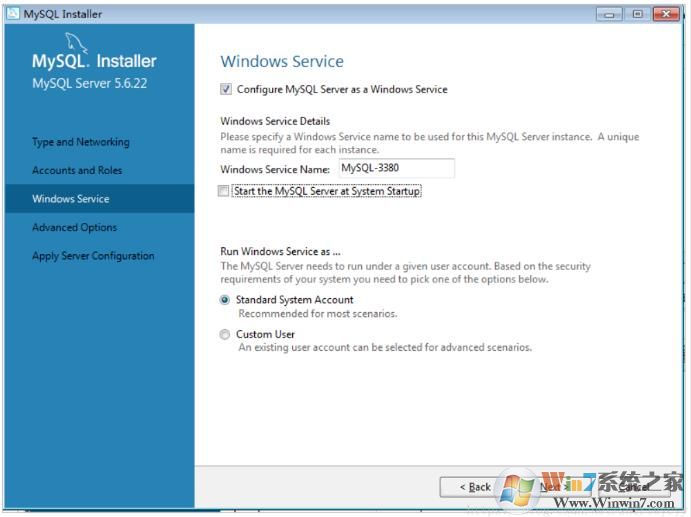Select Standard System Account radio option
The image size is (691, 517).
[x=225, y=300]
